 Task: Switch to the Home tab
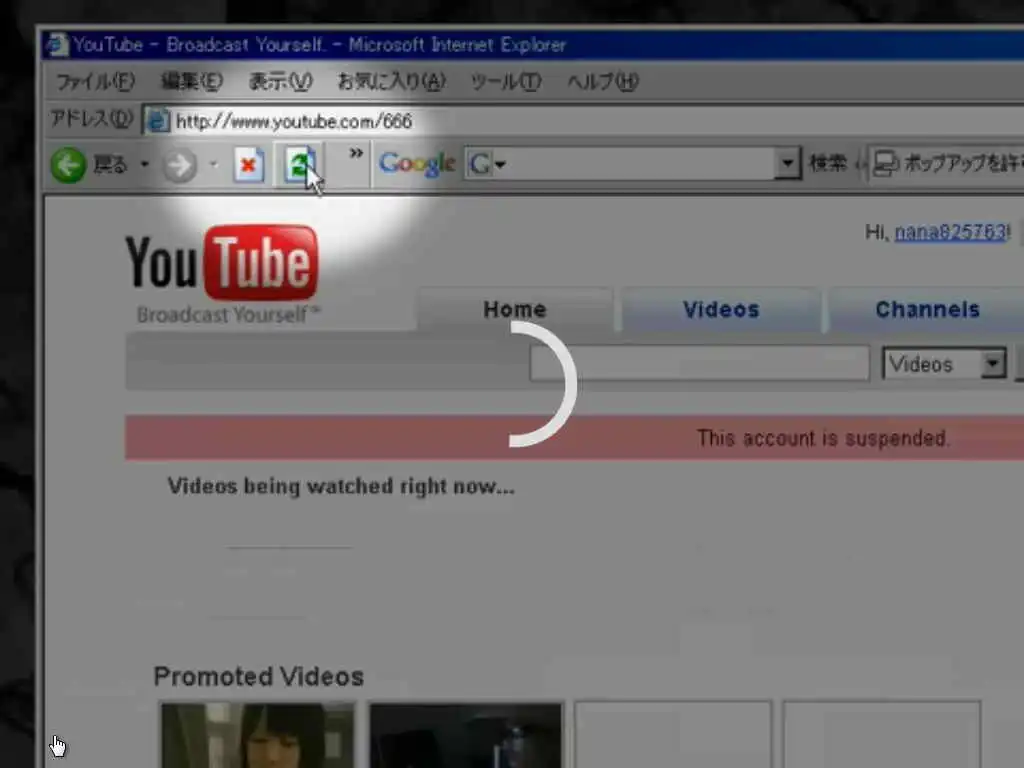point(515,310)
